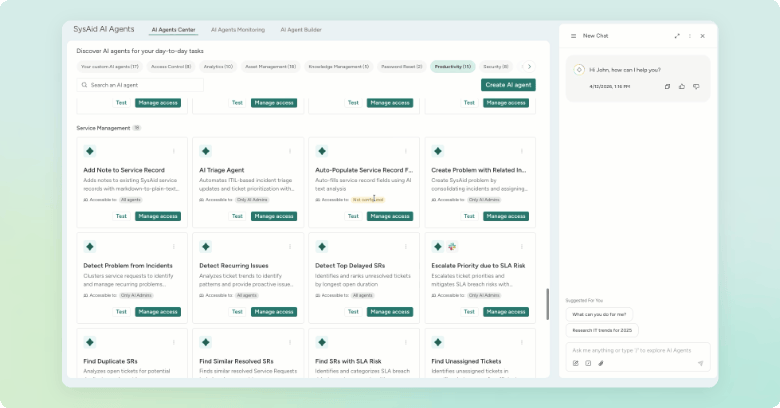This screenshot has width=780, height=408.
Task: Click the Detect Top Delayed SRs agent icon
Action: (322, 246)
